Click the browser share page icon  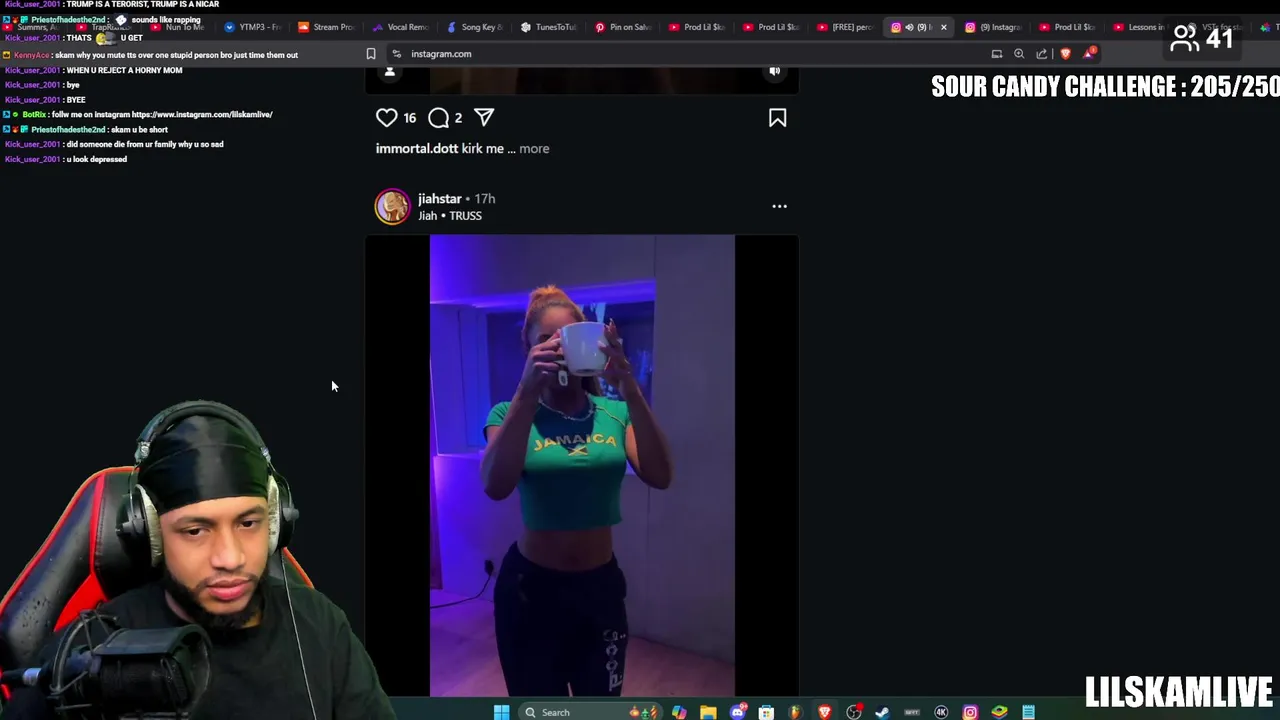pyautogui.click(x=1042, y=54)
